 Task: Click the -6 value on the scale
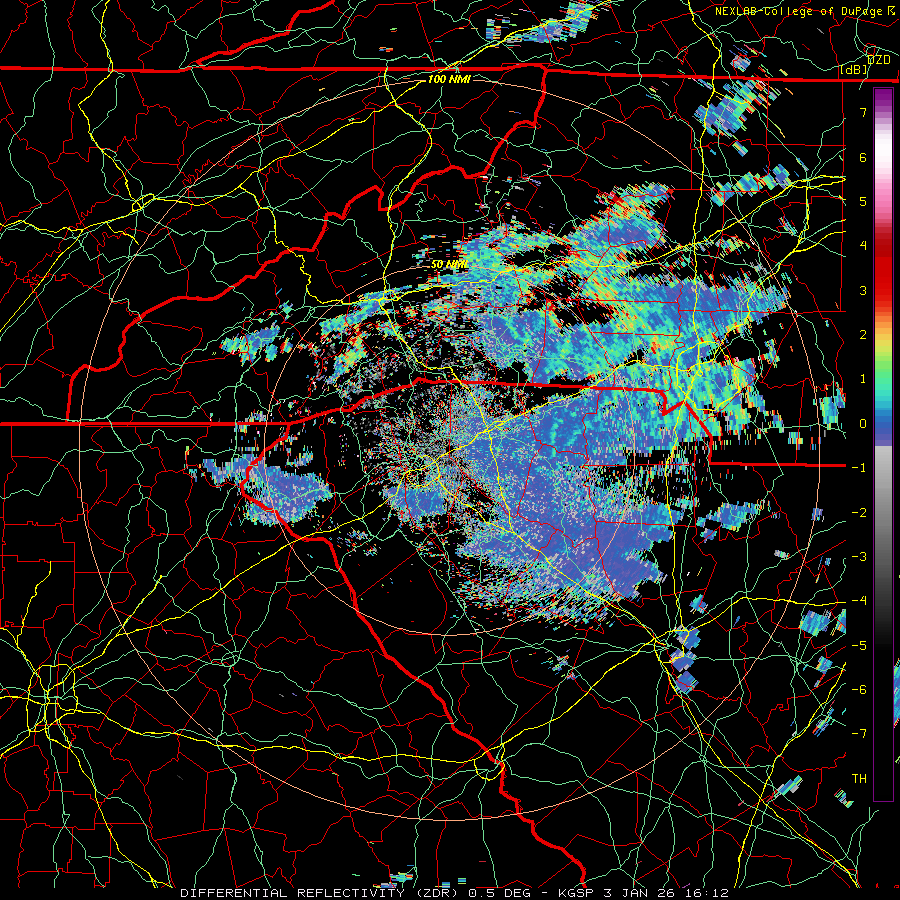tap(859, 690)
